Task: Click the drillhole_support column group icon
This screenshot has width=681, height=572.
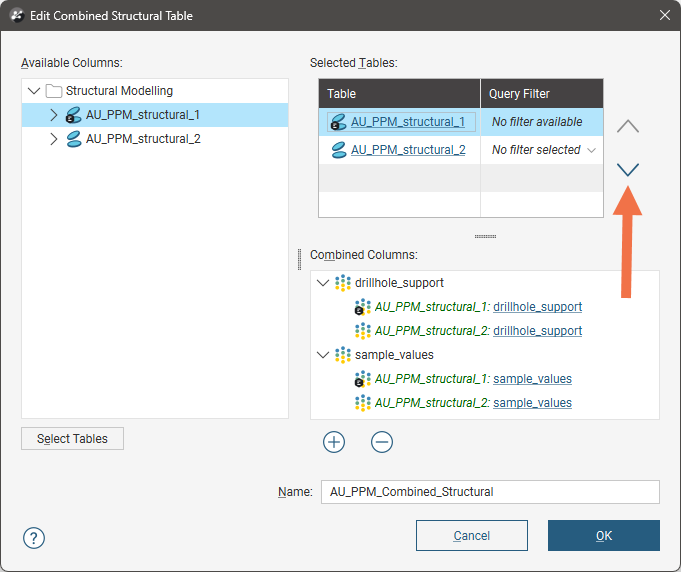Action: point(343,283)
